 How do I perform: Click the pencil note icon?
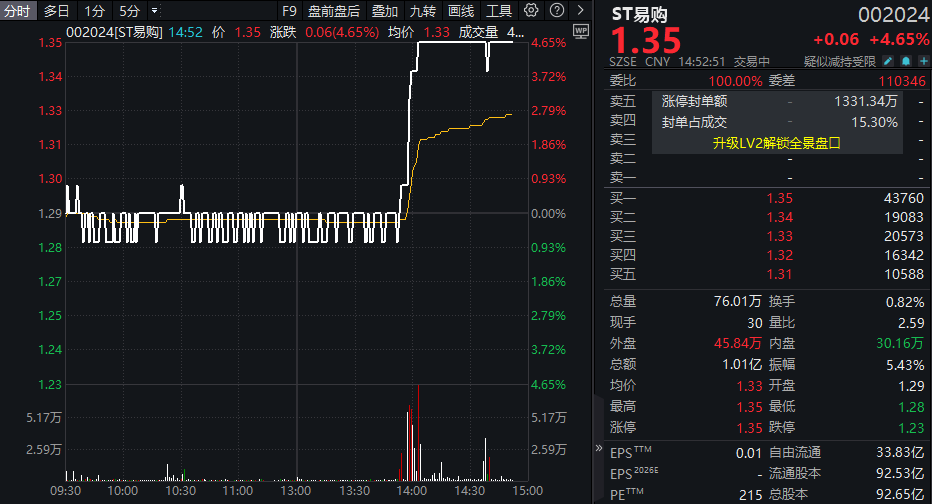[x=887, y=61]
